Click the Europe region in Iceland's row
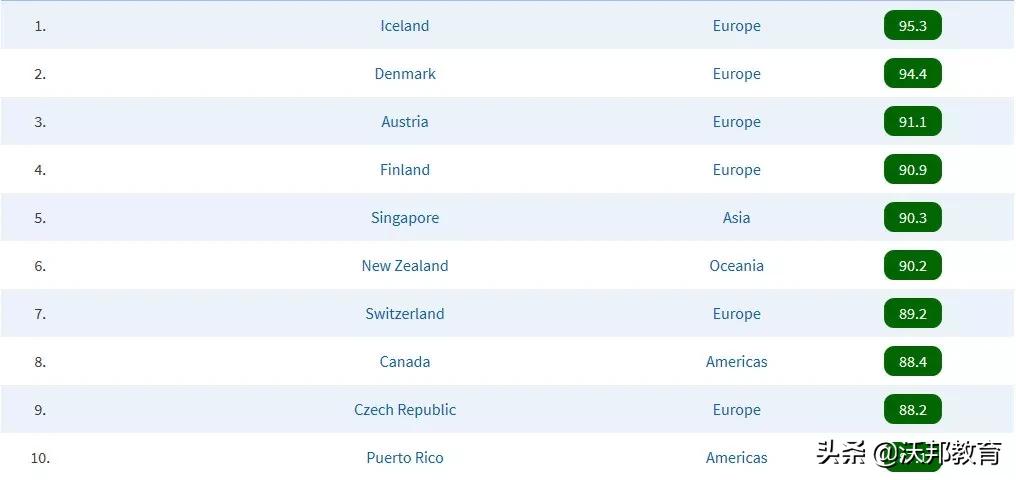This screenshot has height=480, width=1016. [x=737, y=26]
